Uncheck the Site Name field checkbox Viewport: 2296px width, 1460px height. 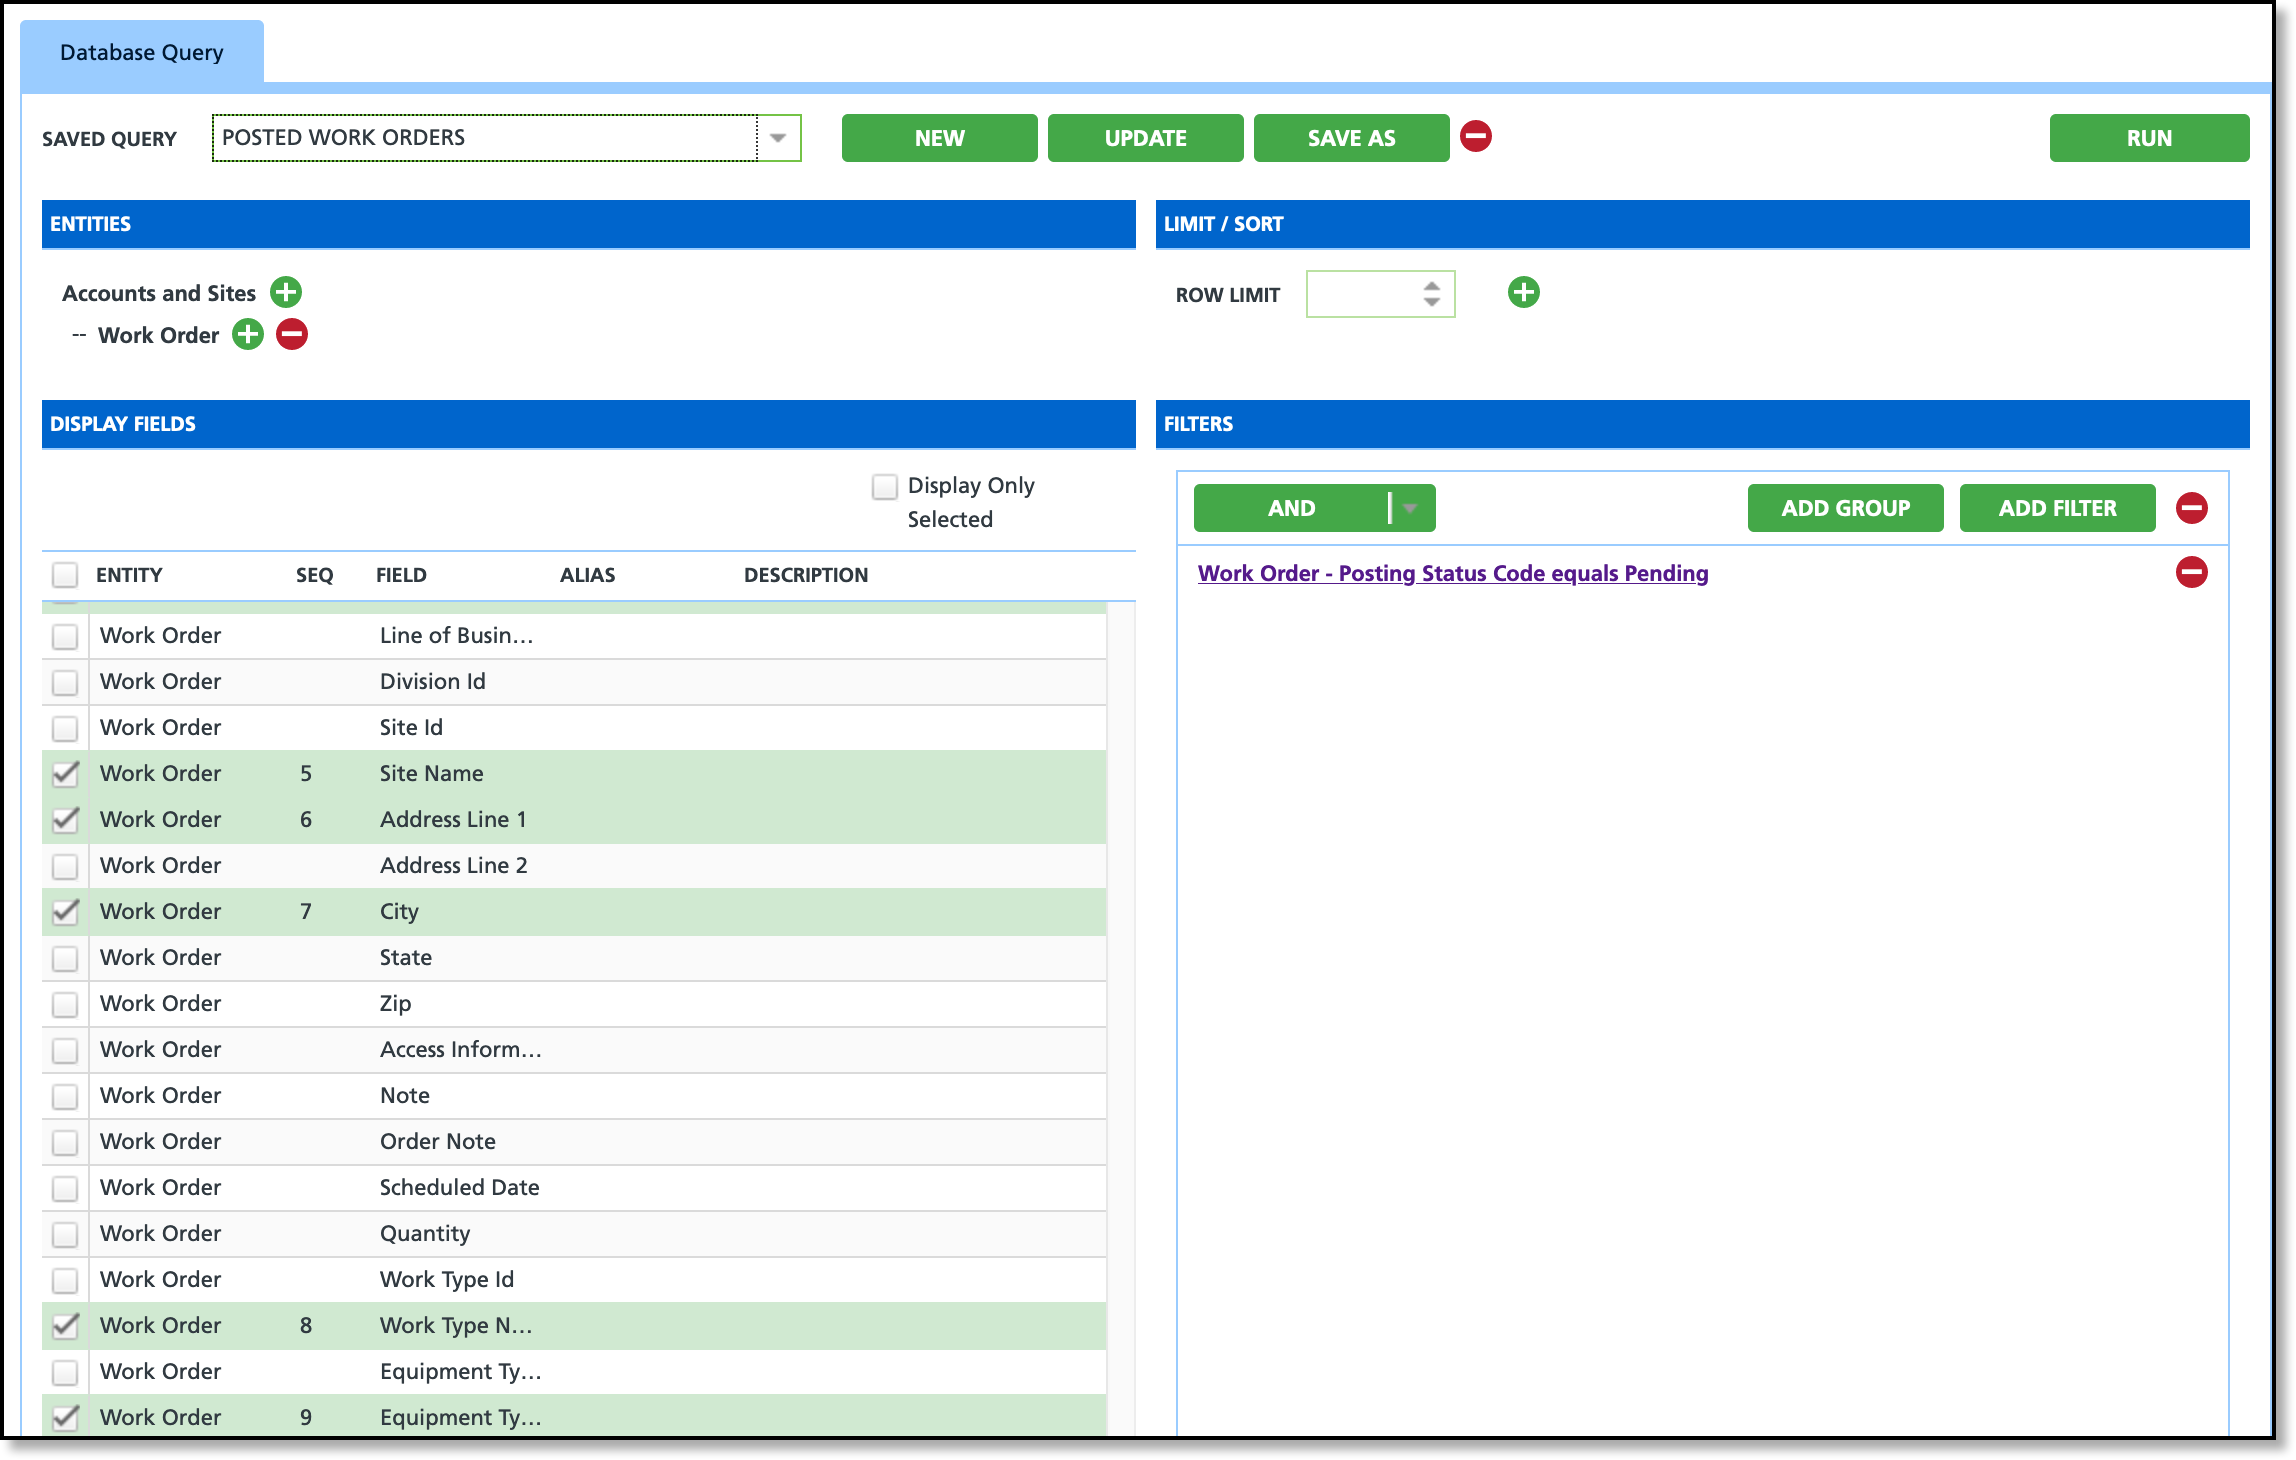65,773
